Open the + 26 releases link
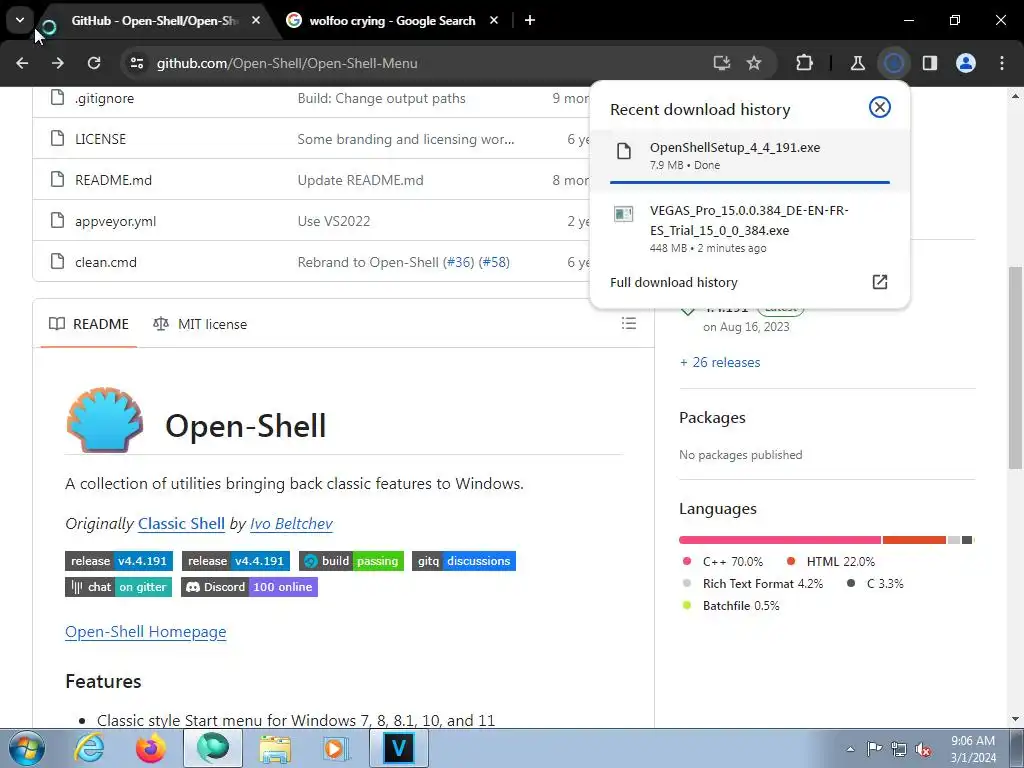 coord(720,362)
